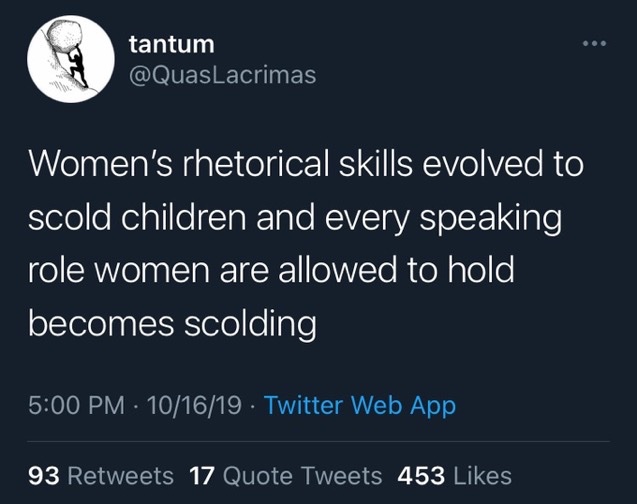This screenshot has width=637, height=504.
Task: Show the 453 Likes list
Action: tap(454, 475)
